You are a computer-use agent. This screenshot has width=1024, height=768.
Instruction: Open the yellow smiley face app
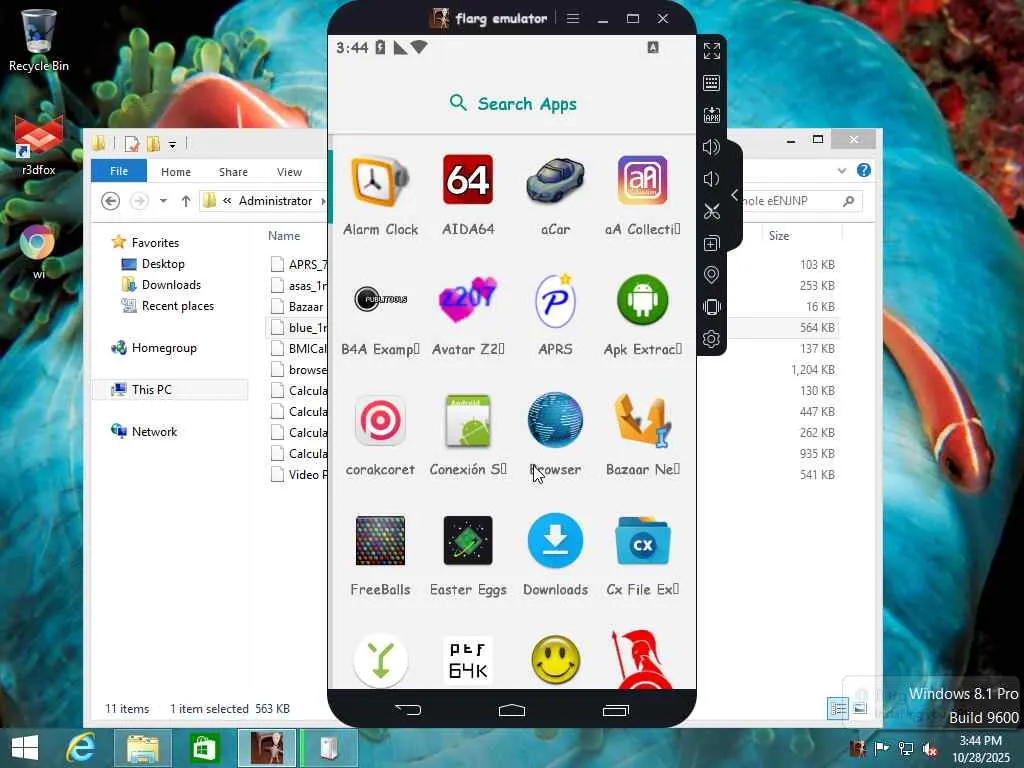coord(555,661)
